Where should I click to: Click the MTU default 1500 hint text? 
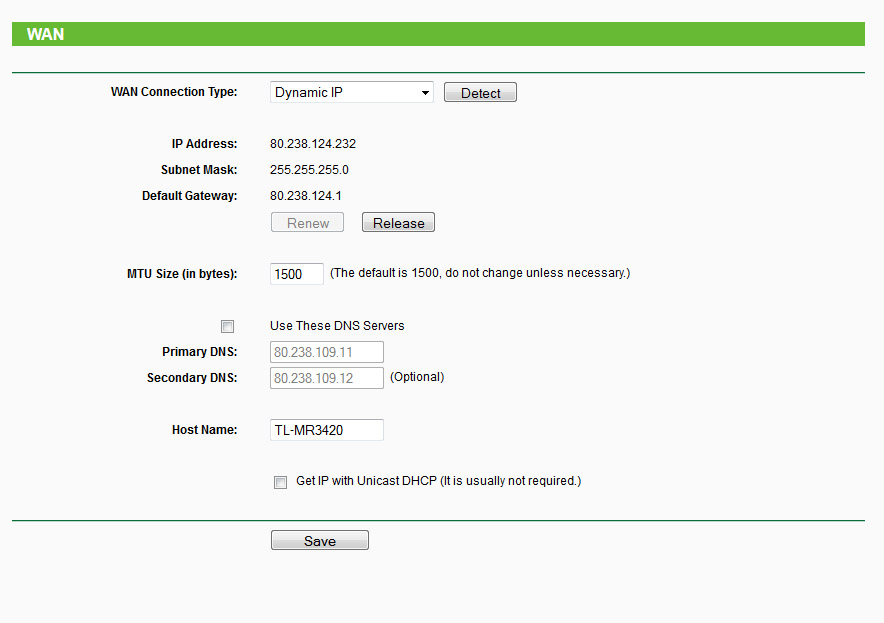click(480, 273)
